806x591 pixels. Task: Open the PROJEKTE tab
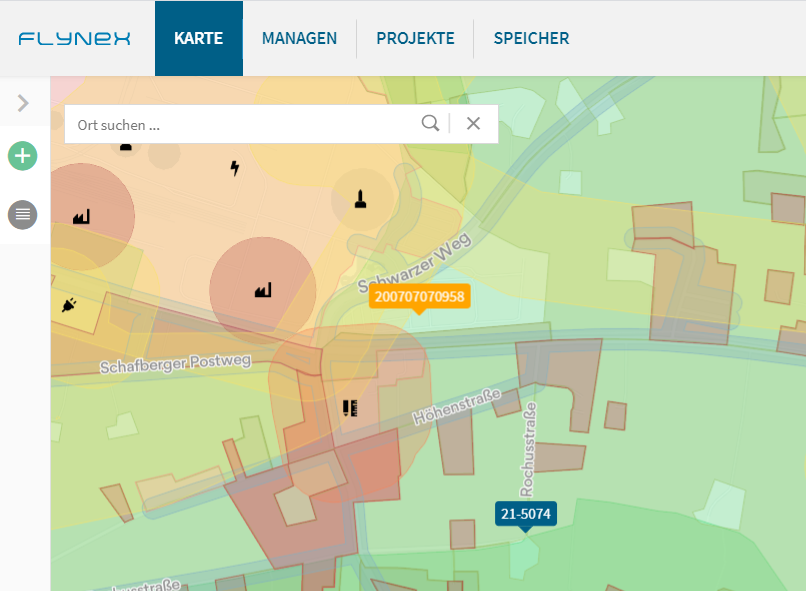[415, 38]
